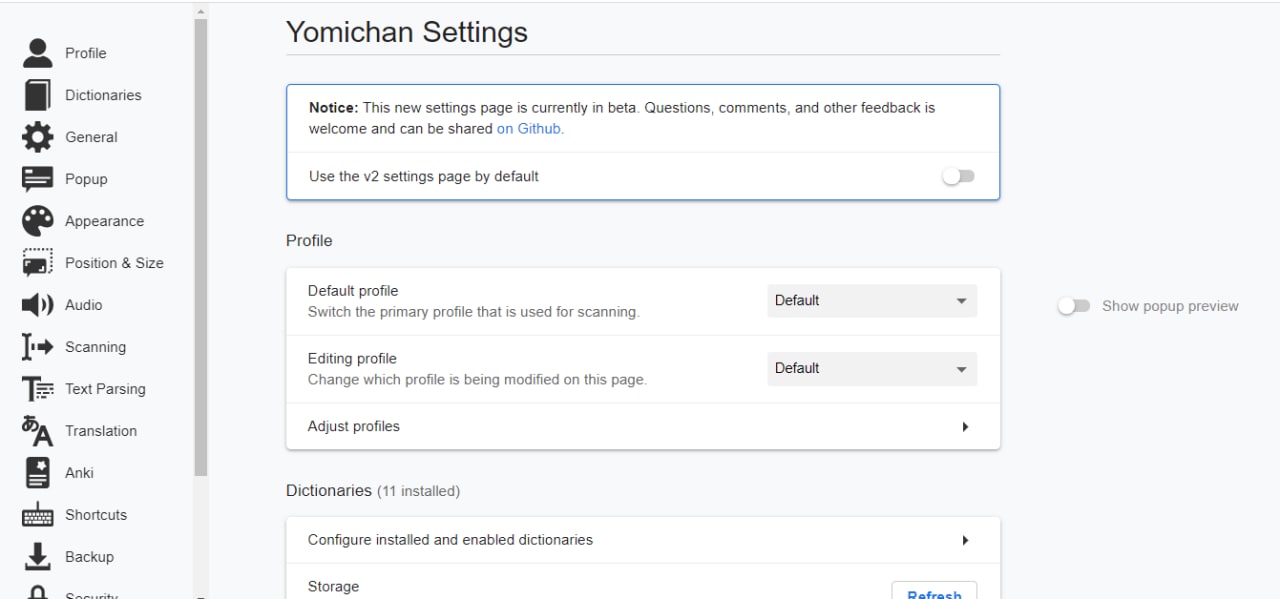Toggle Use the v2 settings page by default

coord(958,176)
